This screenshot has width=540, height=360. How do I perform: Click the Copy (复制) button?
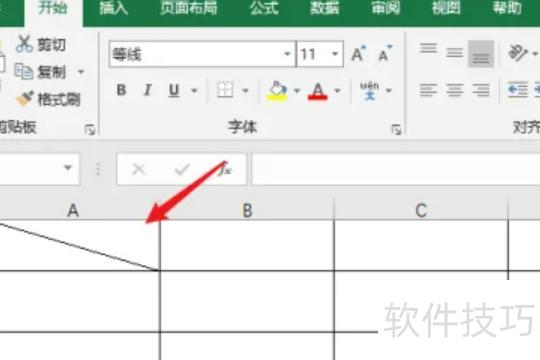click(x=40, y=72)
